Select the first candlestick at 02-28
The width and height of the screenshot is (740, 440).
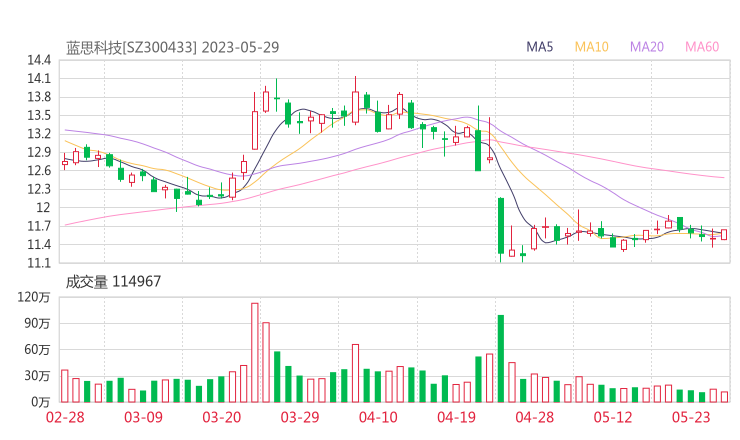click(65, 163)
